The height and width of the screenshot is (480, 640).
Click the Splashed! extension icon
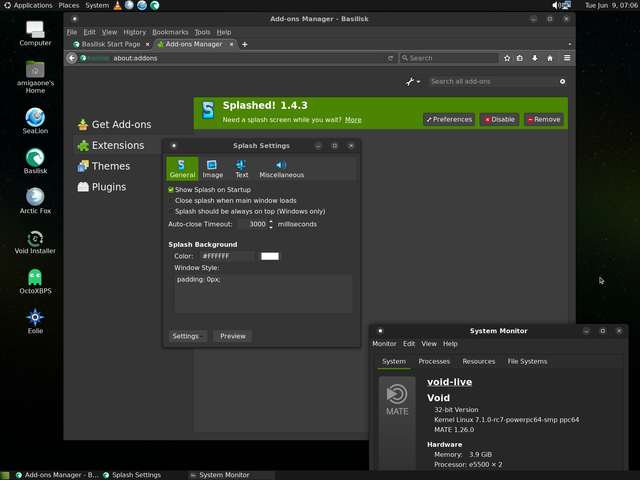point(208,110)
